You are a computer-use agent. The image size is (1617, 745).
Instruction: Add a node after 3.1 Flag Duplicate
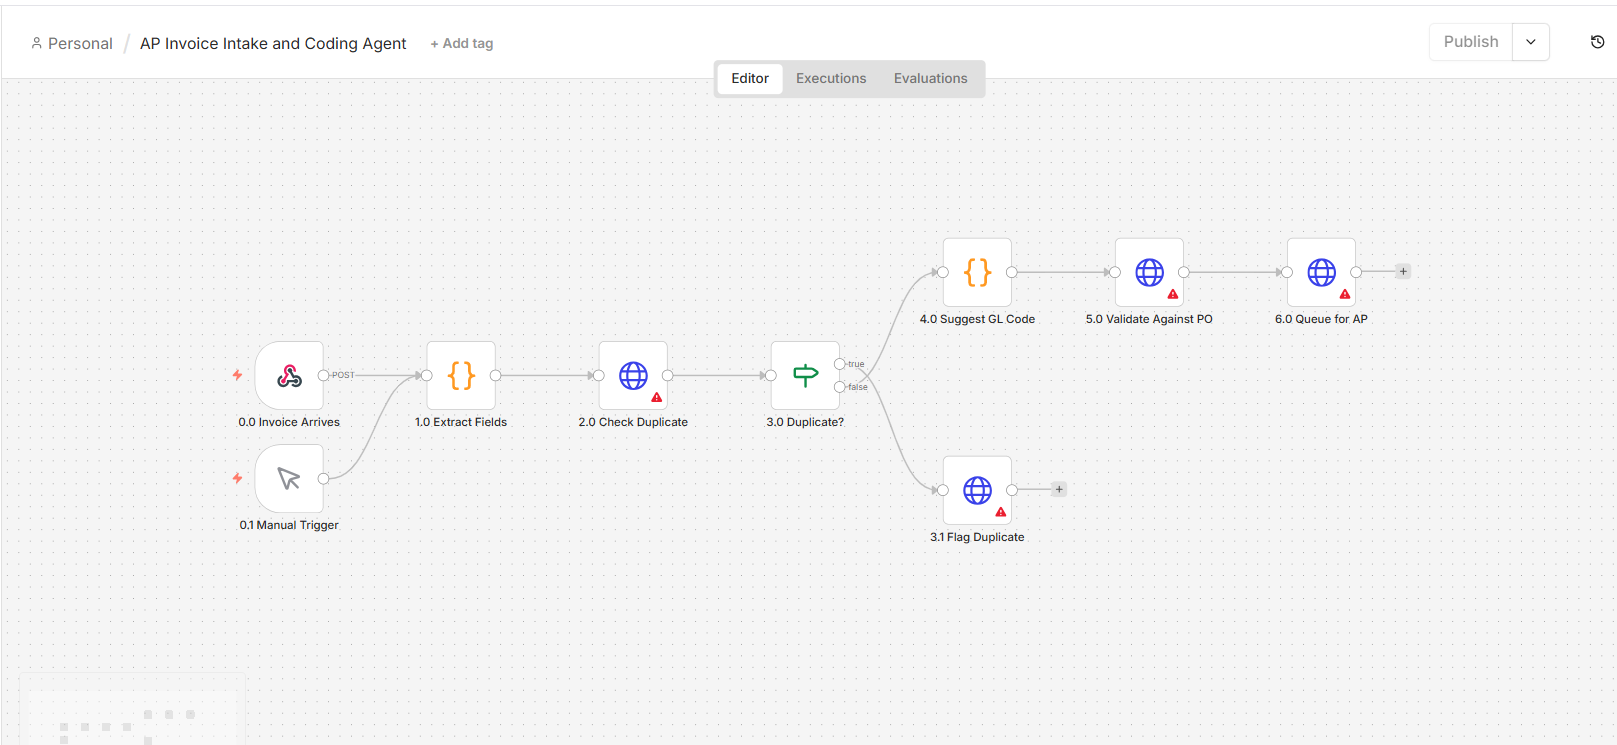point(1059,489)
